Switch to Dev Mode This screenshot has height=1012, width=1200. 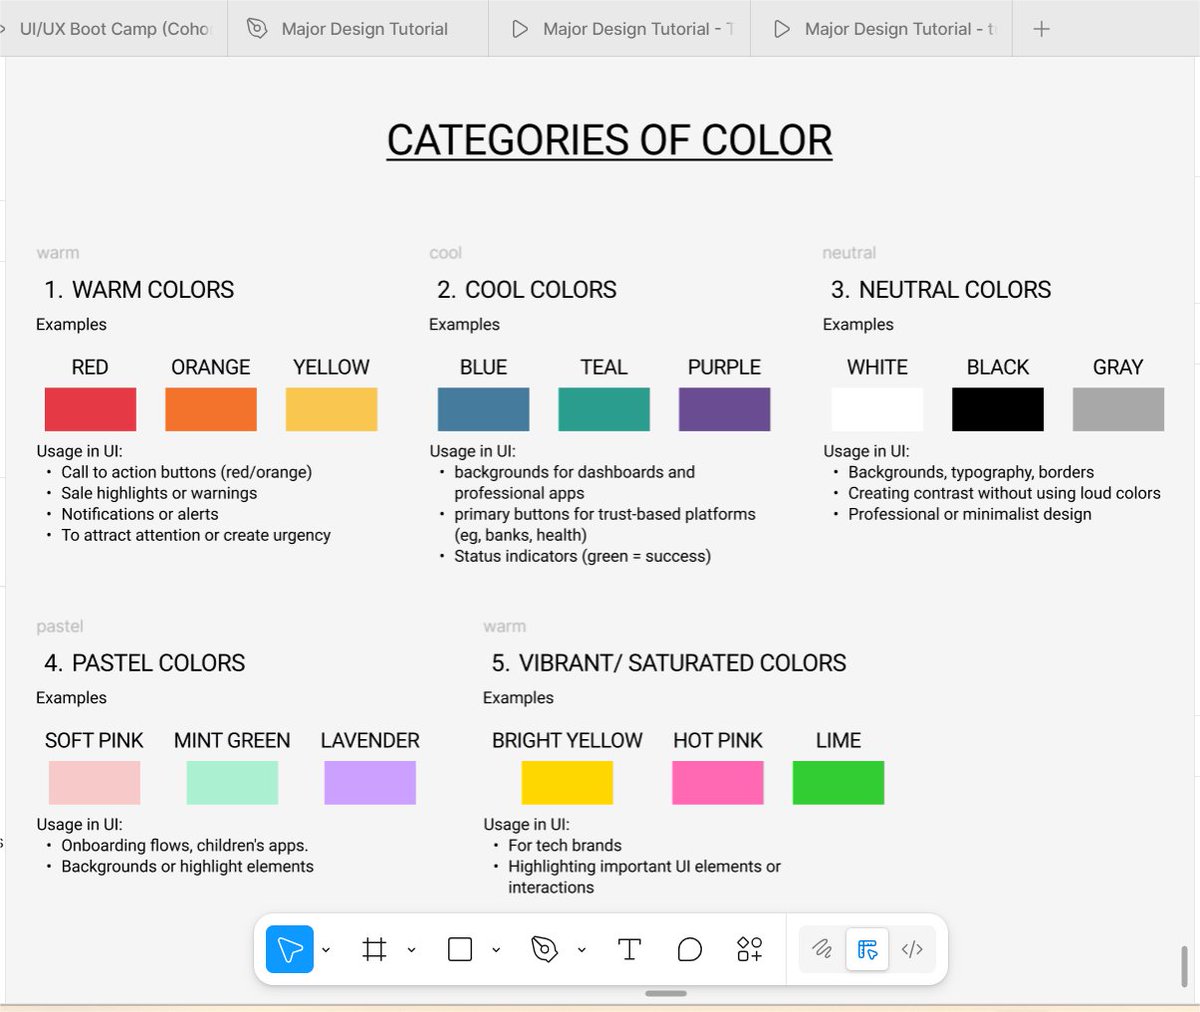(x=912, y=949)
